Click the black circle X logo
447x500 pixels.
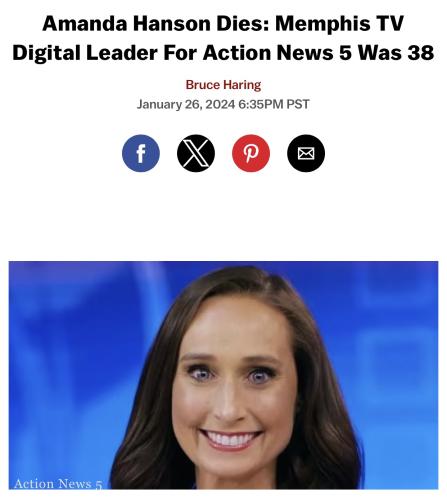196,153
